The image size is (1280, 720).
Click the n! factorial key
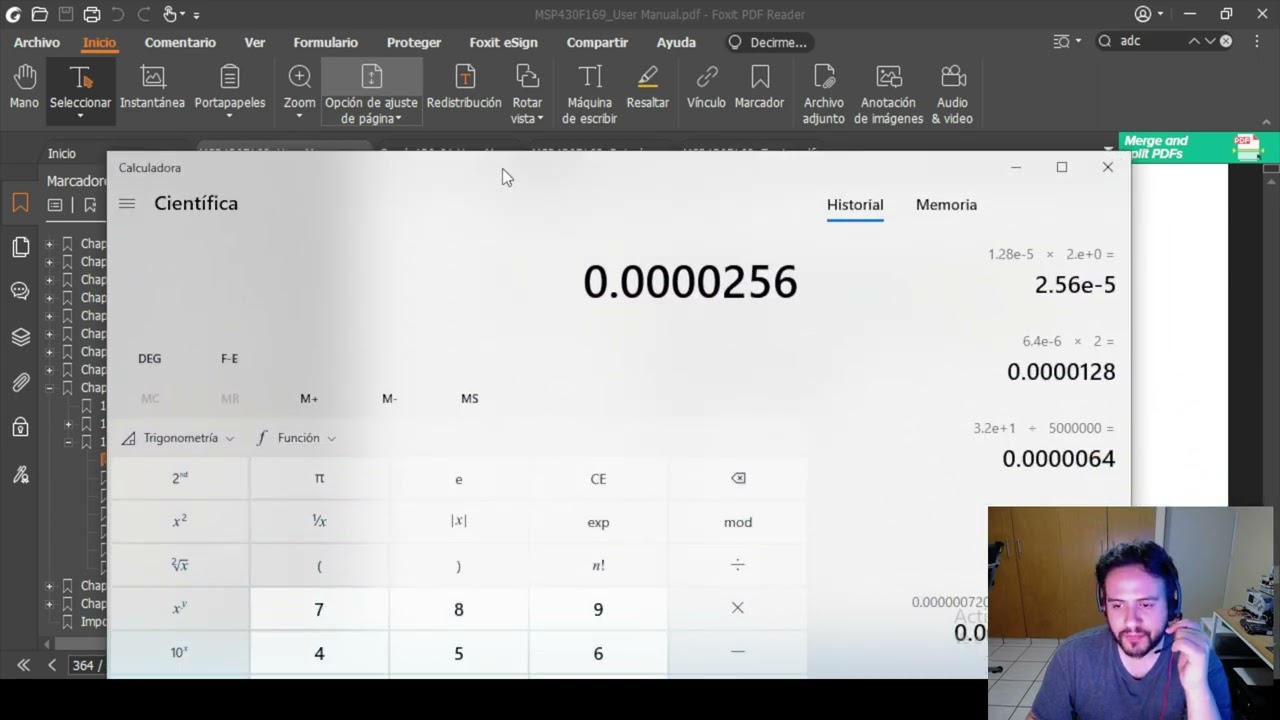point(598,565)
